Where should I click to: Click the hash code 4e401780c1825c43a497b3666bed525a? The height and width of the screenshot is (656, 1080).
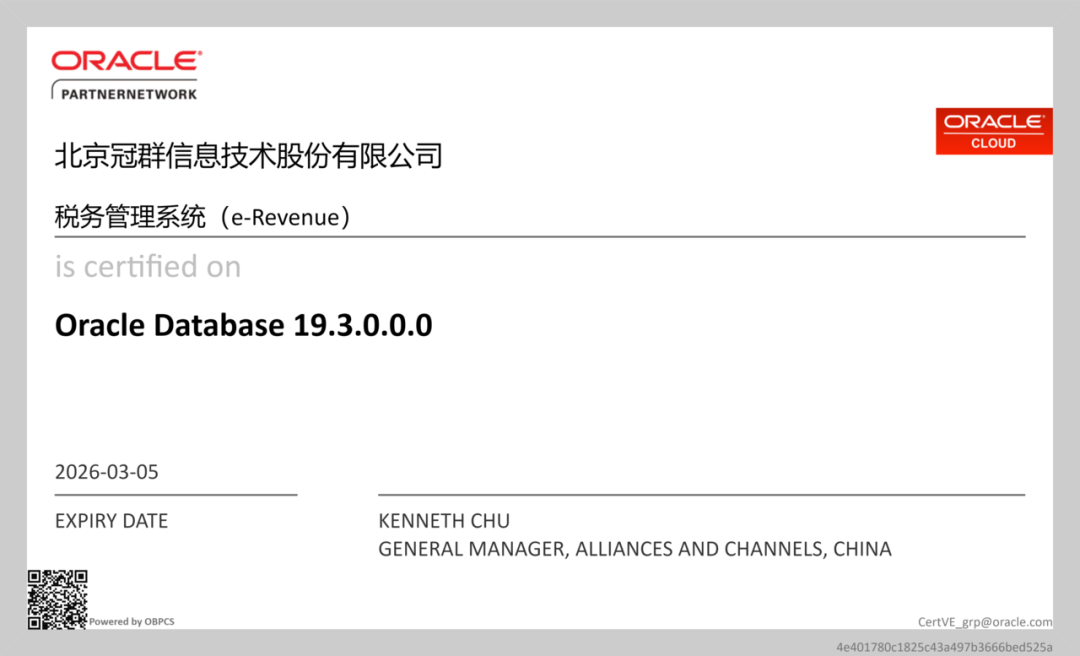point(944,647)
